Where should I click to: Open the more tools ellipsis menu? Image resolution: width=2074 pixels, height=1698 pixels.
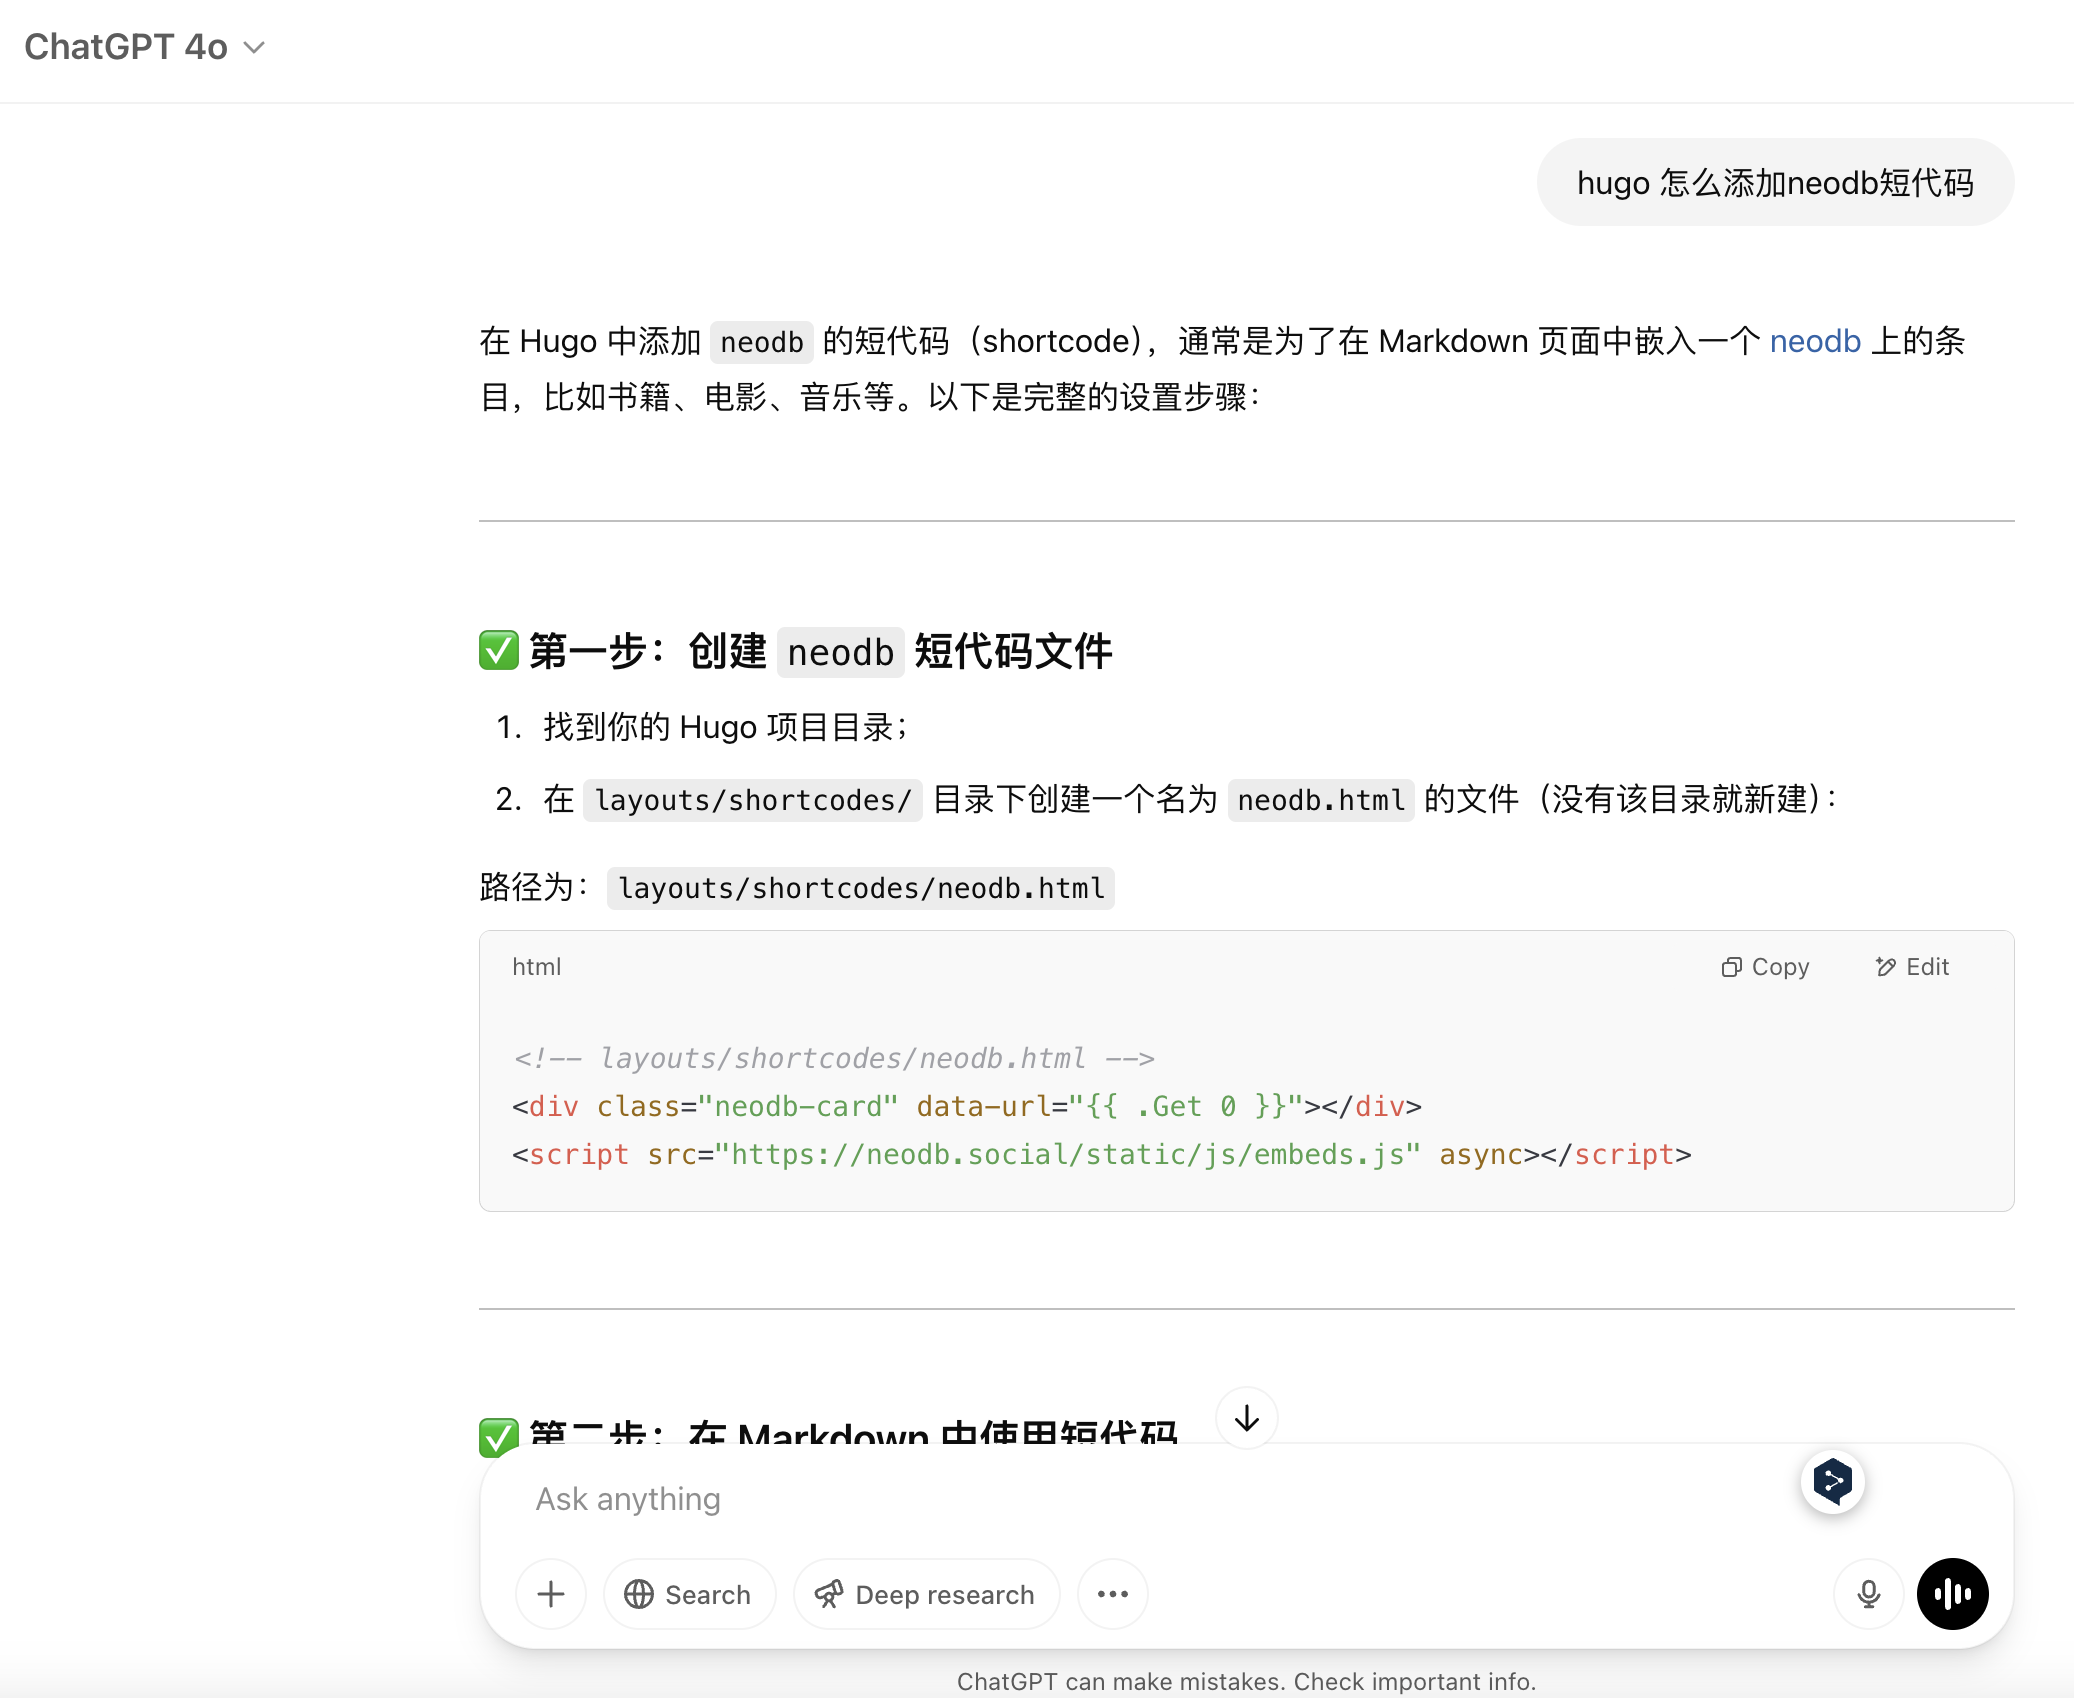point(1112,1594)
